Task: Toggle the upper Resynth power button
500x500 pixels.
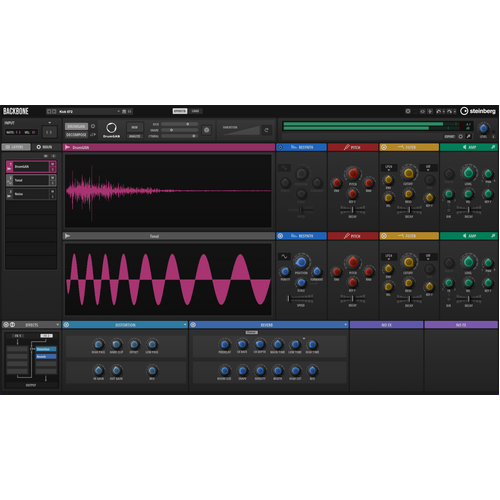Action: tap(280, 147)
